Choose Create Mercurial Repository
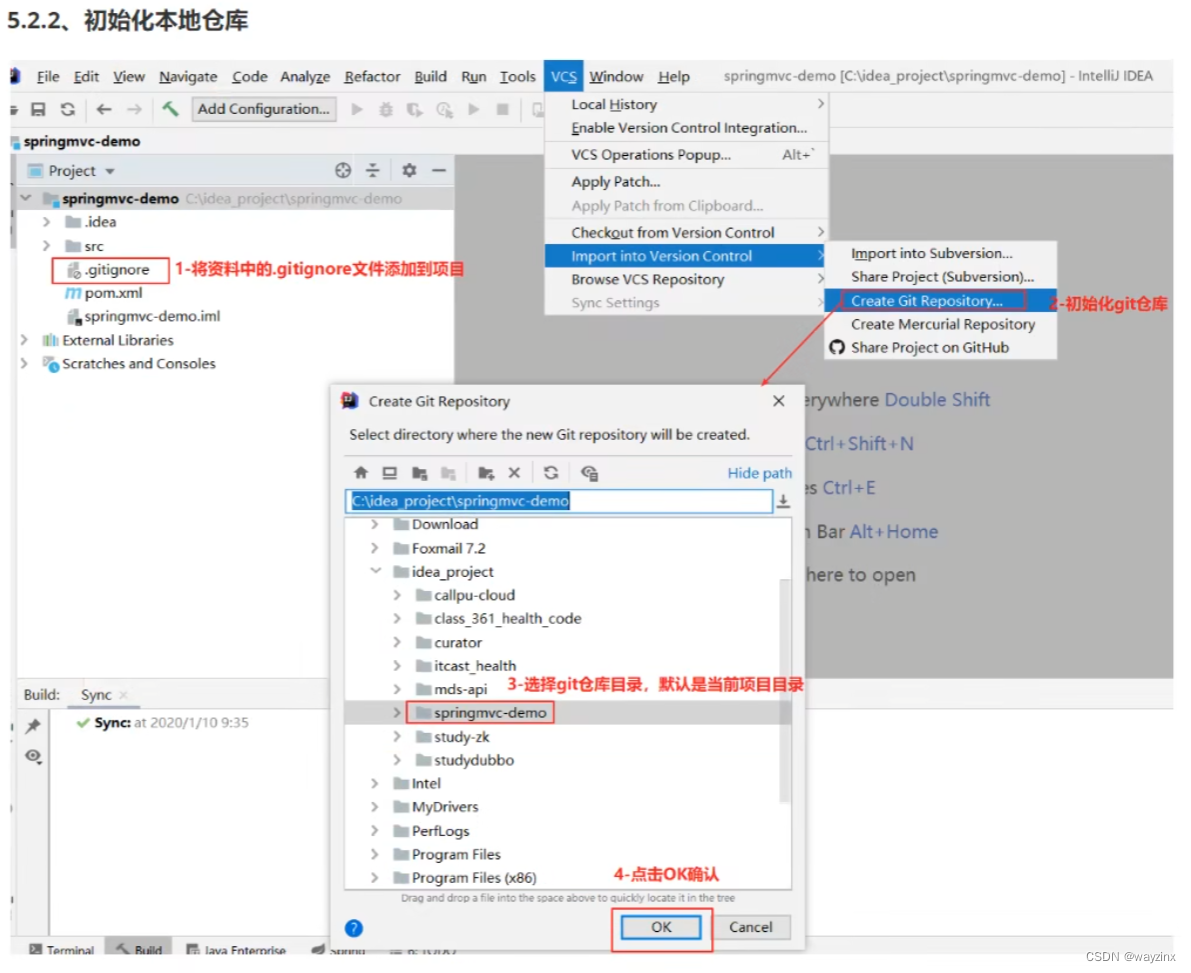This screenshot has height=973, width=1191. [940, 324]
